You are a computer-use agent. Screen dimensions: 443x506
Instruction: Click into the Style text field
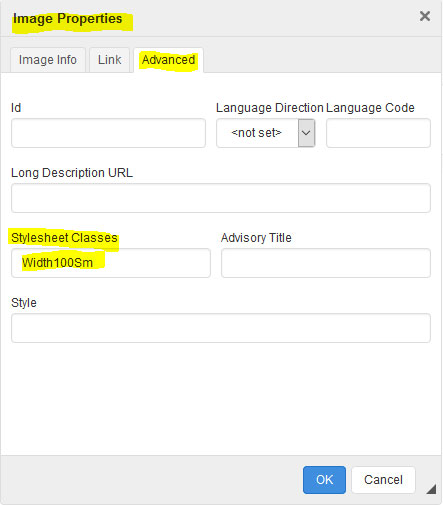tap(221, 328)
